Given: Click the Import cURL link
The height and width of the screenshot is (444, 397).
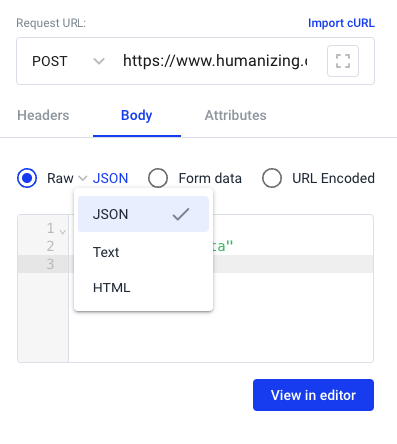Looking at the screenshot, I should pyautogui.click(x=341, y=23).
